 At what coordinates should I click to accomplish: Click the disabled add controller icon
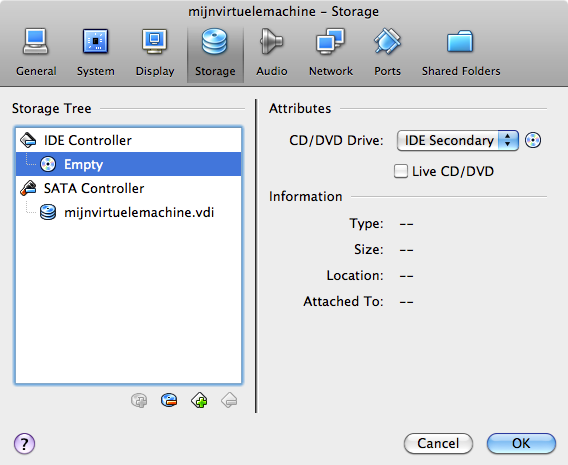click(x=139, y=401)
